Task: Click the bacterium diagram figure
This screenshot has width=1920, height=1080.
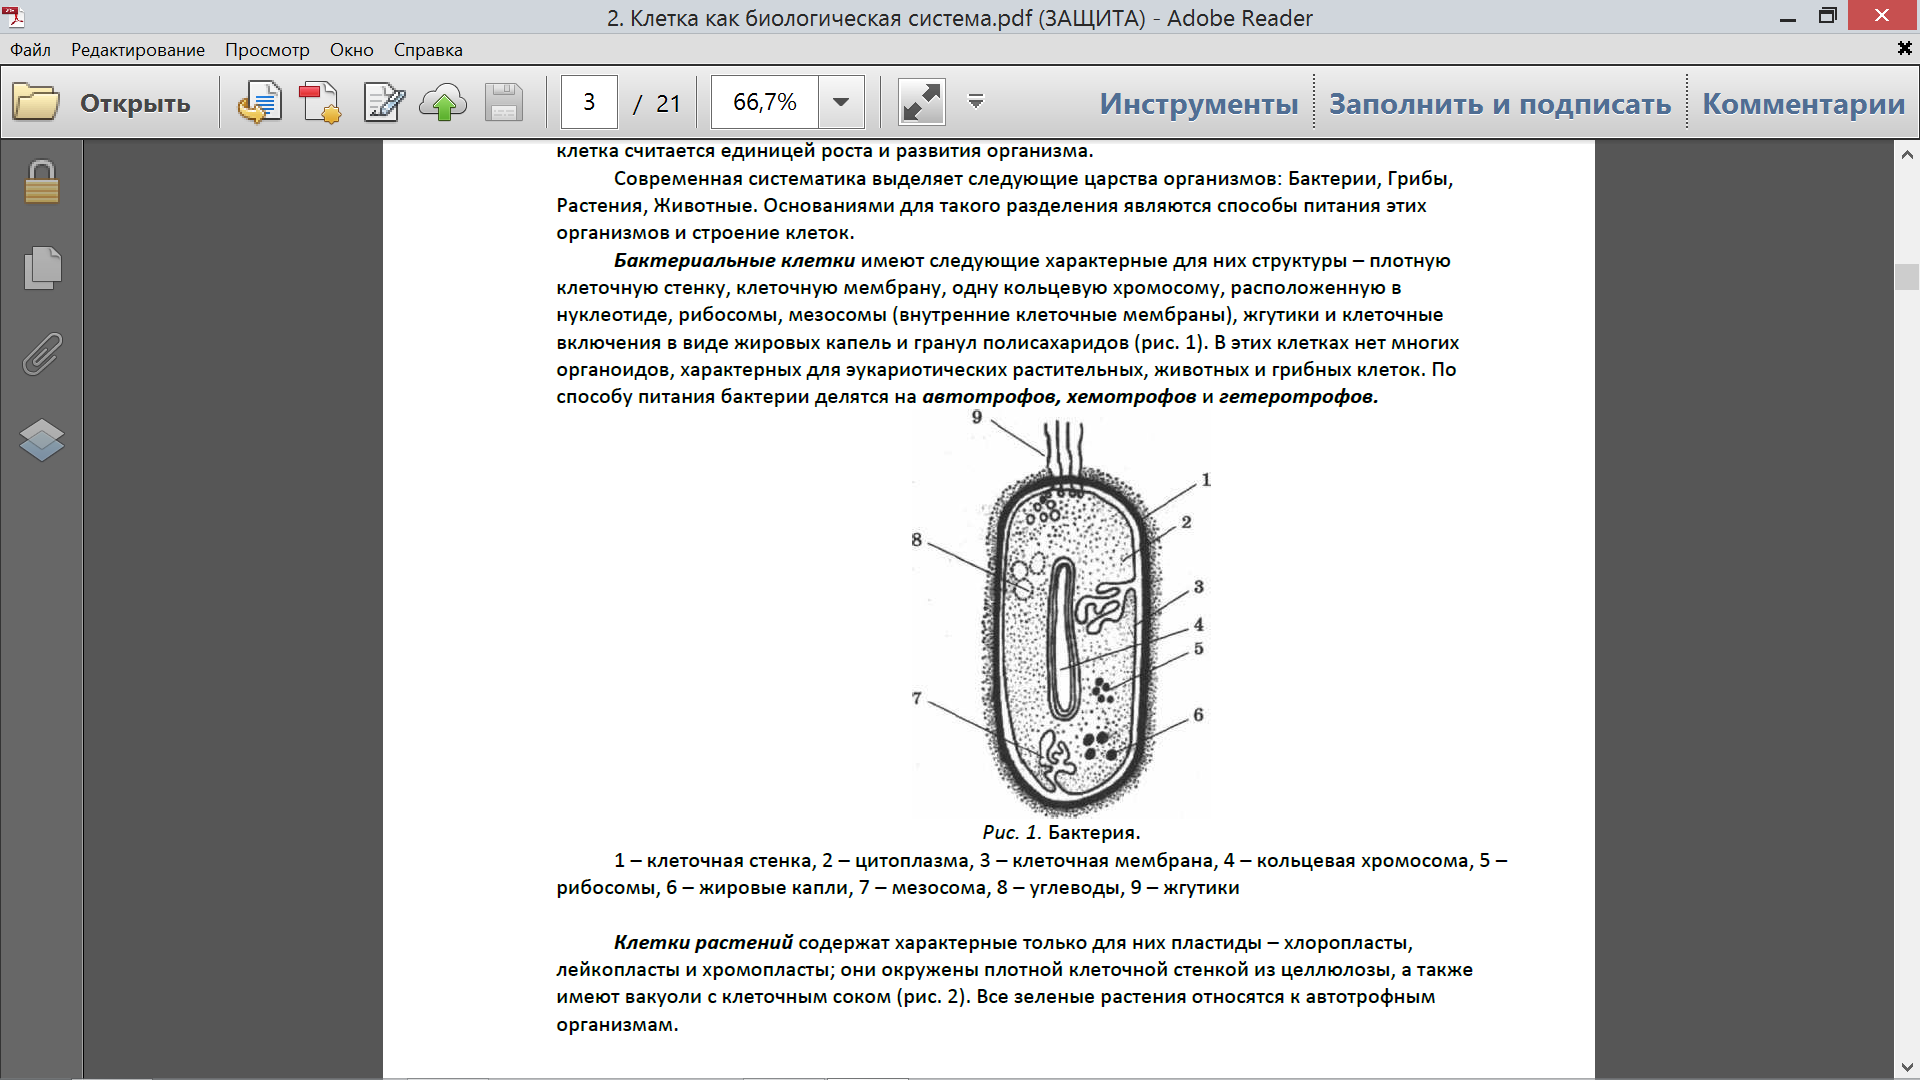Action: coord(1061,616)
